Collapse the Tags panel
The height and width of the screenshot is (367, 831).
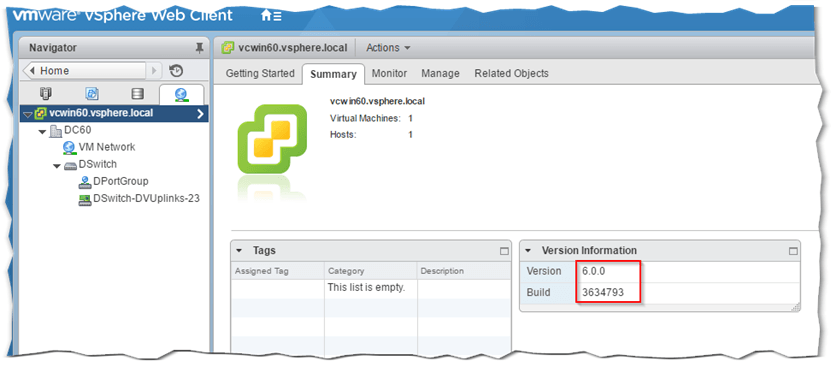tap(239, 251)
